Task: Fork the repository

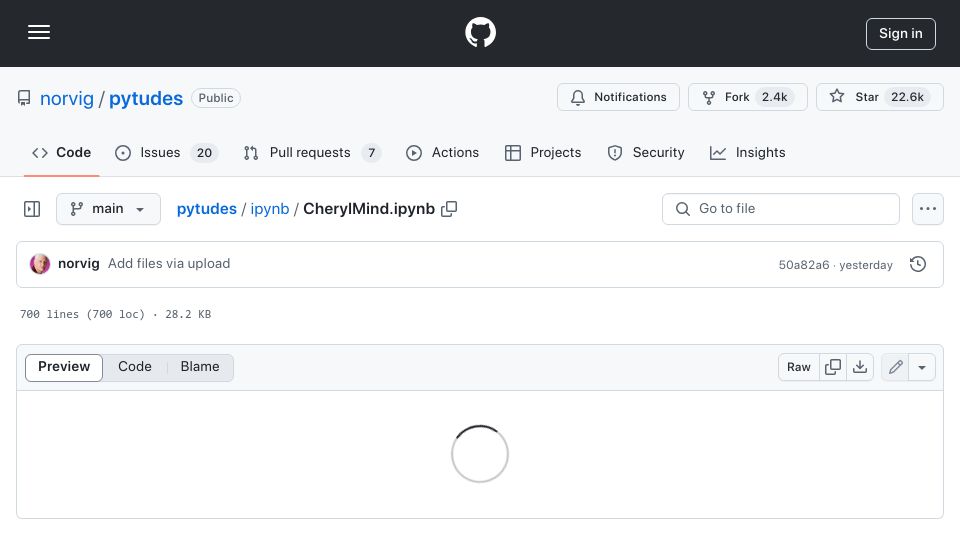Action: (x=748, y=97)
